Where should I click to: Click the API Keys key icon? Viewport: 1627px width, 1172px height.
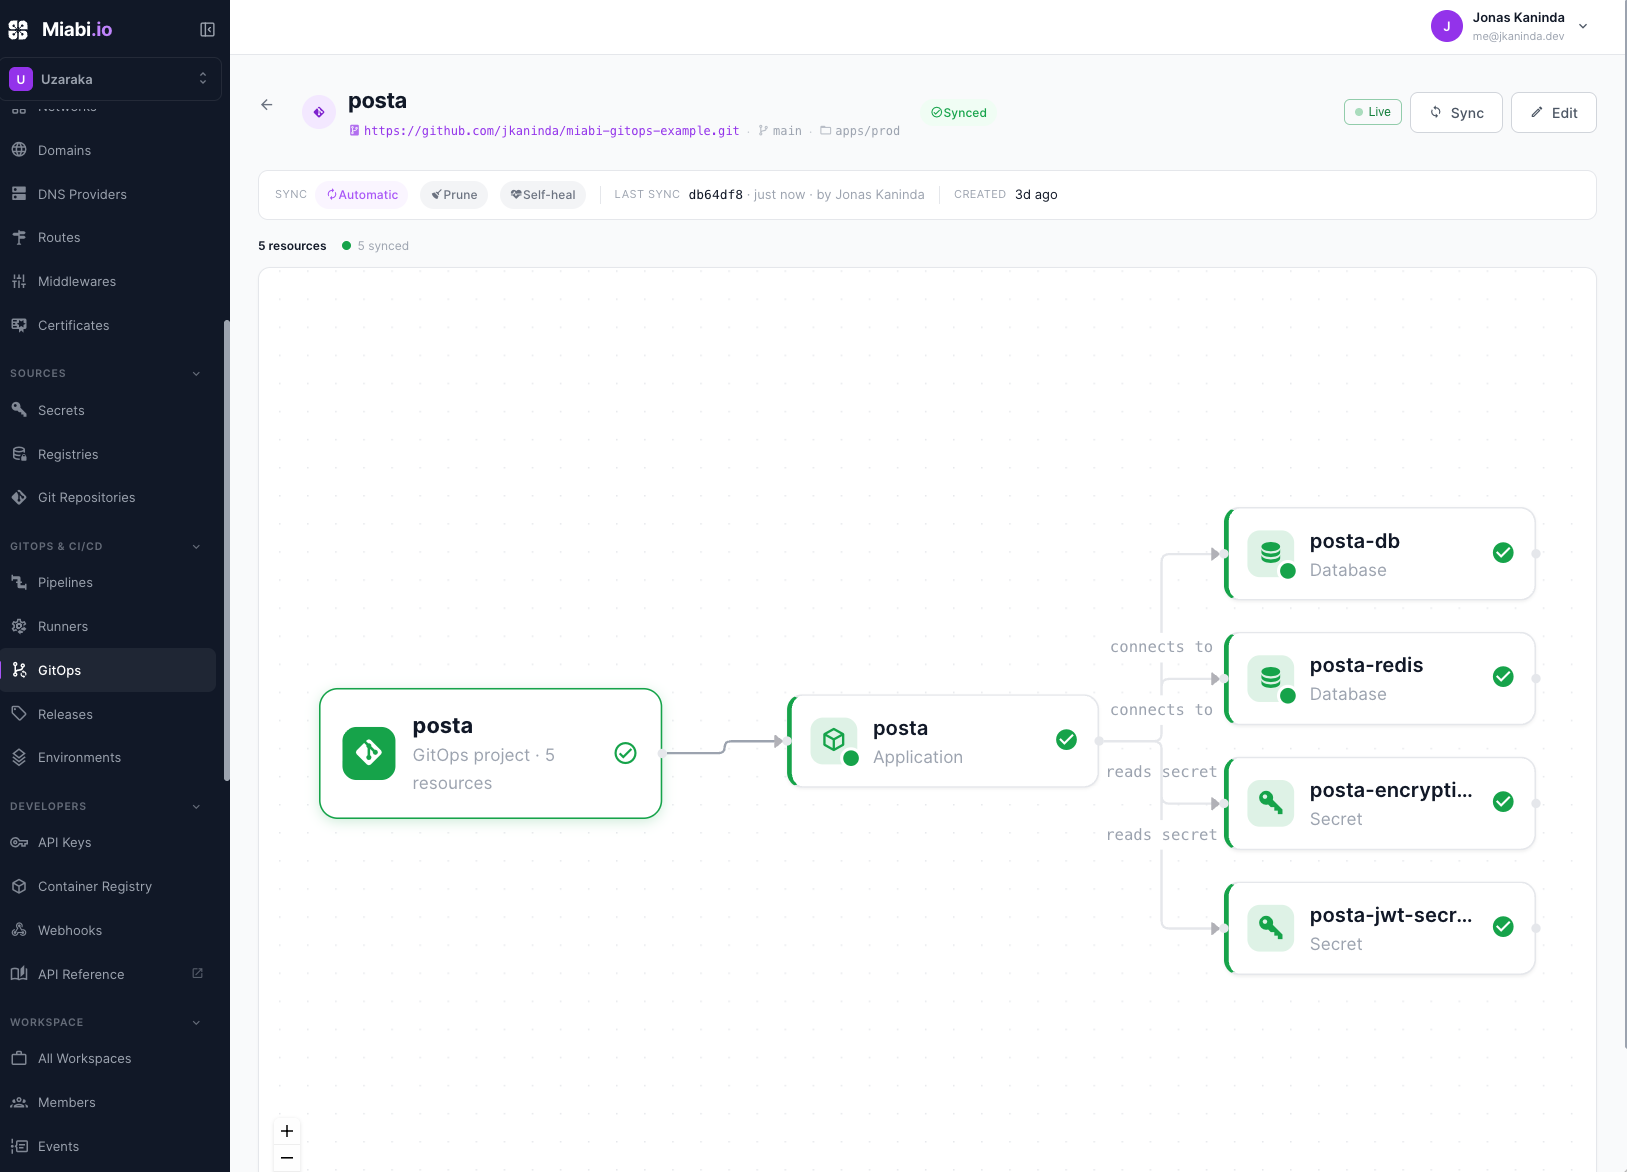click(19, 842)
